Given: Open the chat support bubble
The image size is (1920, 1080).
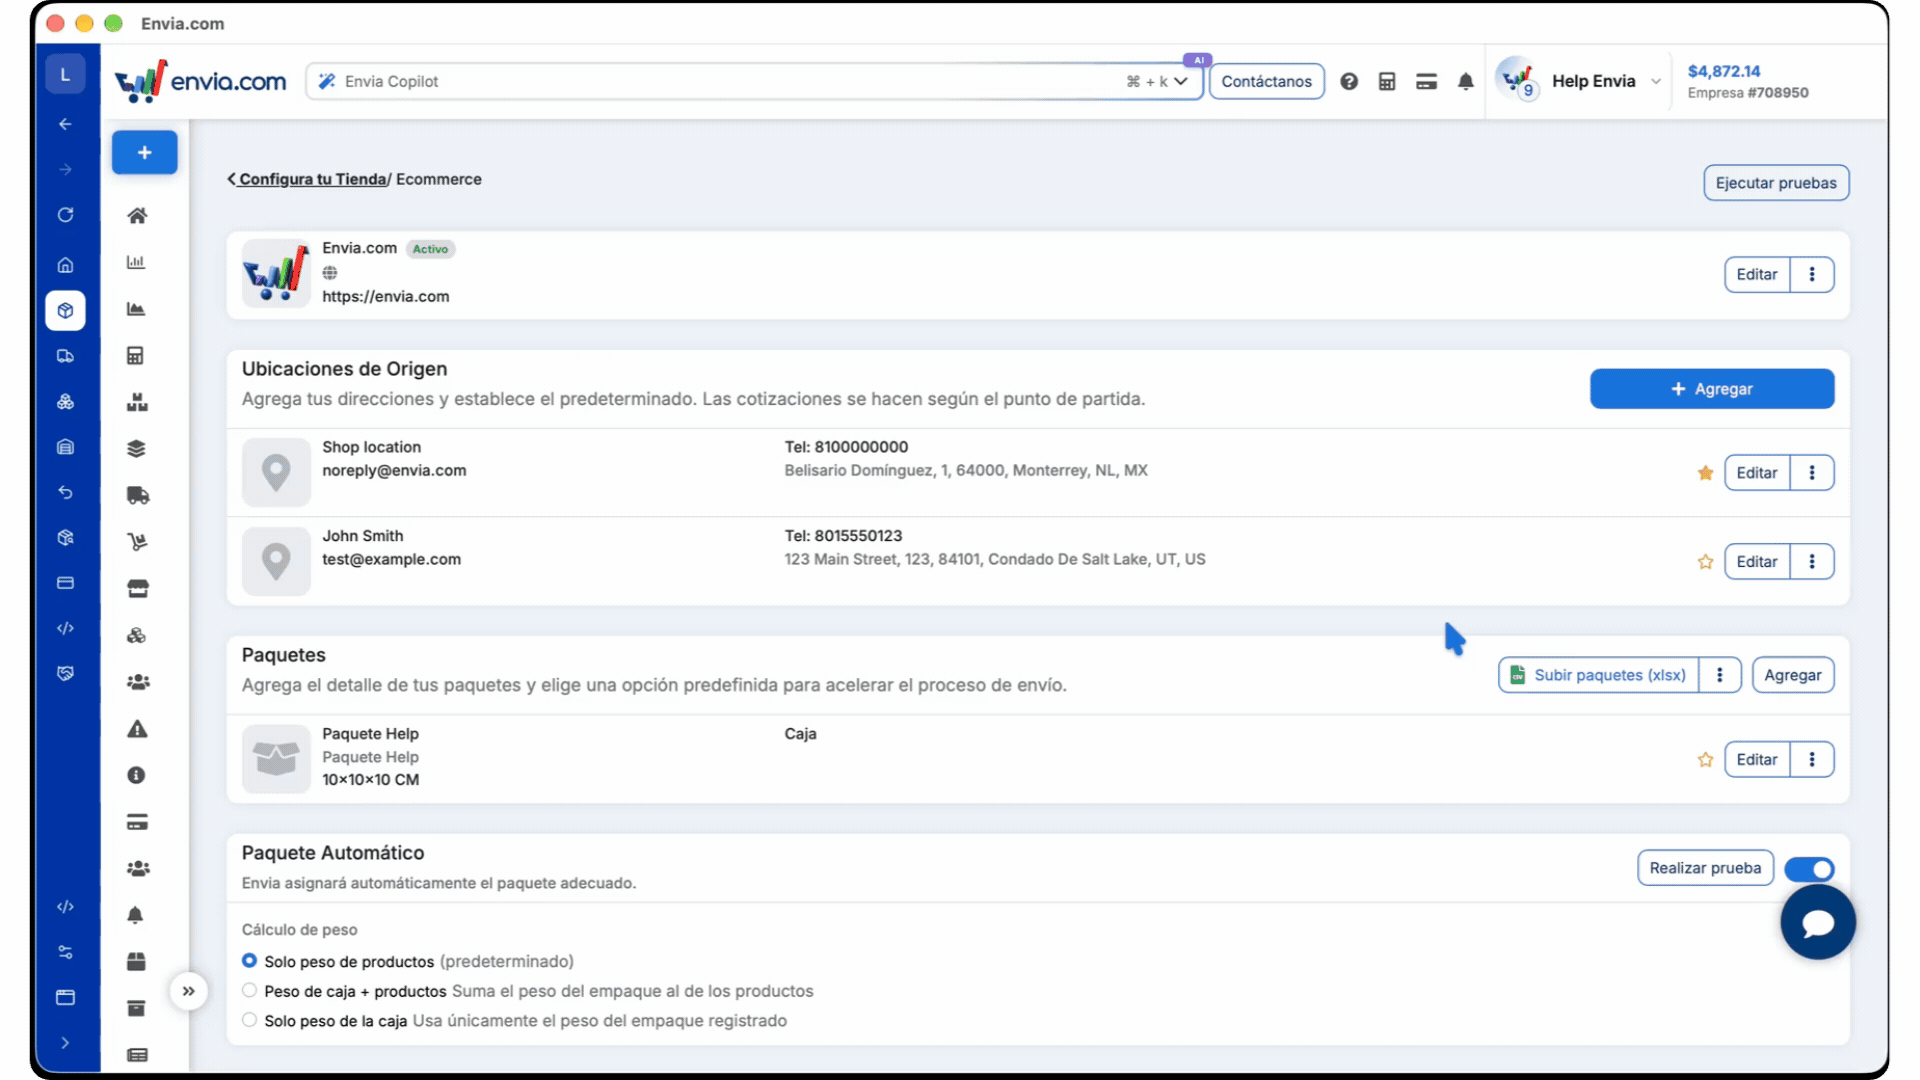Looking at the screenshot, I should 1817,922.
